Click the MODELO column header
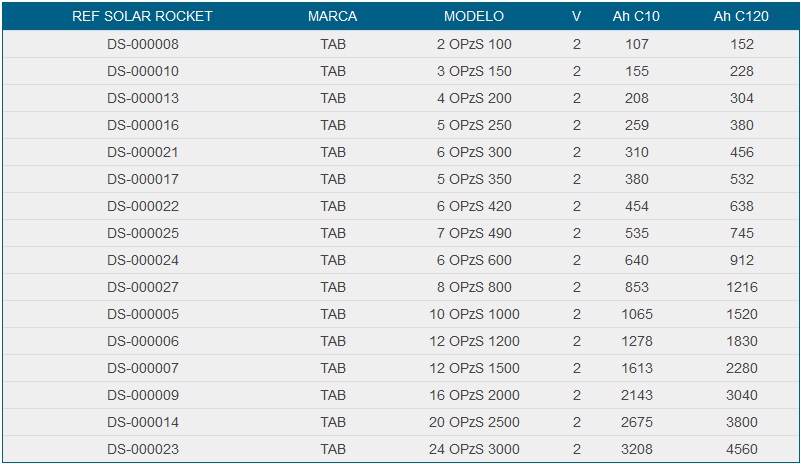 (x=474, y=17)
